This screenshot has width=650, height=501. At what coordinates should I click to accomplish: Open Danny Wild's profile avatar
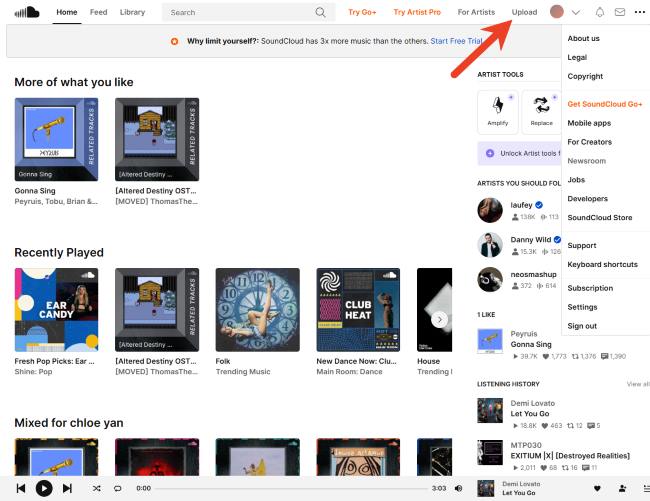click(x=490, y=245)
